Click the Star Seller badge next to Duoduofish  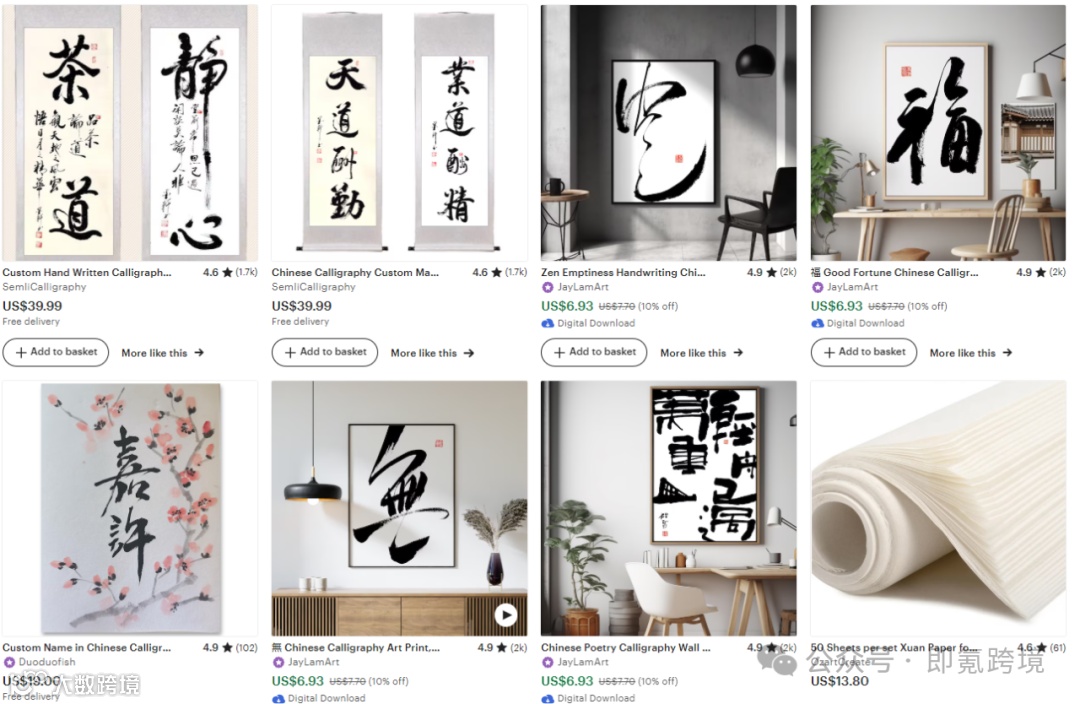[10, 662]
